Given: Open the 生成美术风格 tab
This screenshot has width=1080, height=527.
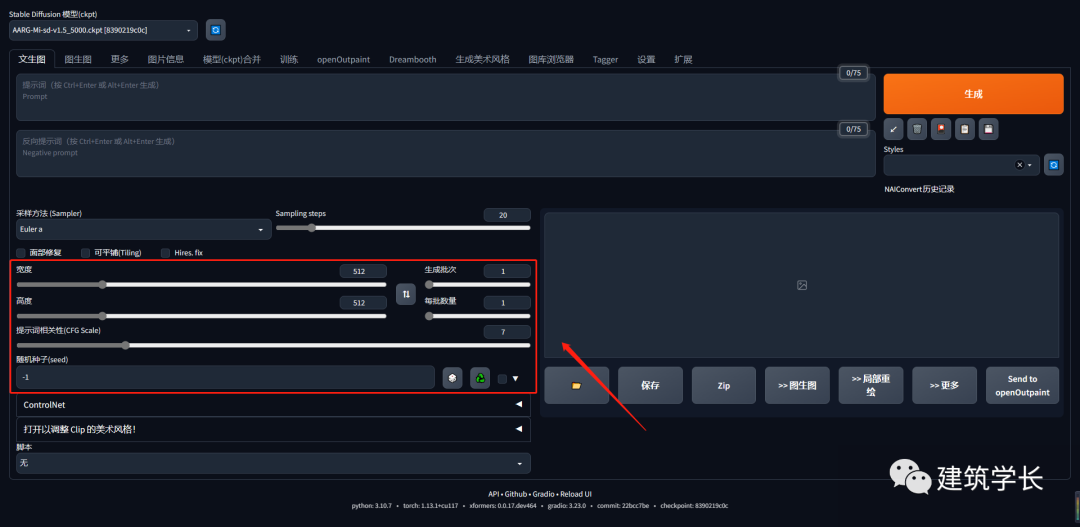Looking at the screenshot, I should point(482,59).
